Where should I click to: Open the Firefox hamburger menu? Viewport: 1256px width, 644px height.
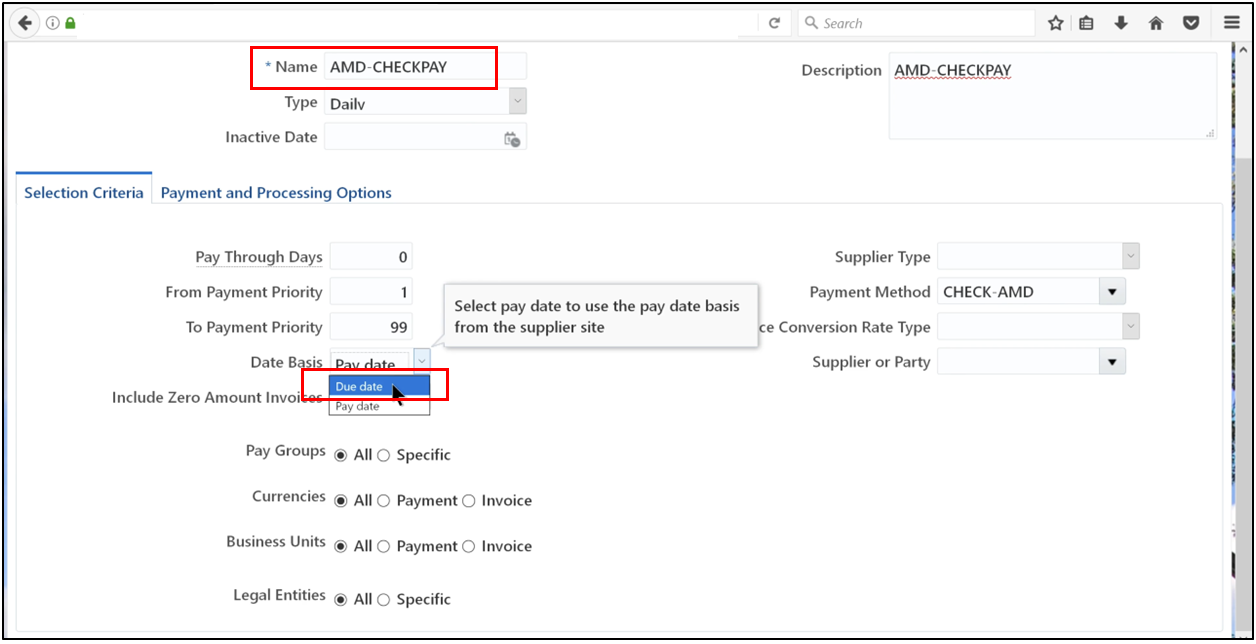(x=1231, y=22)
